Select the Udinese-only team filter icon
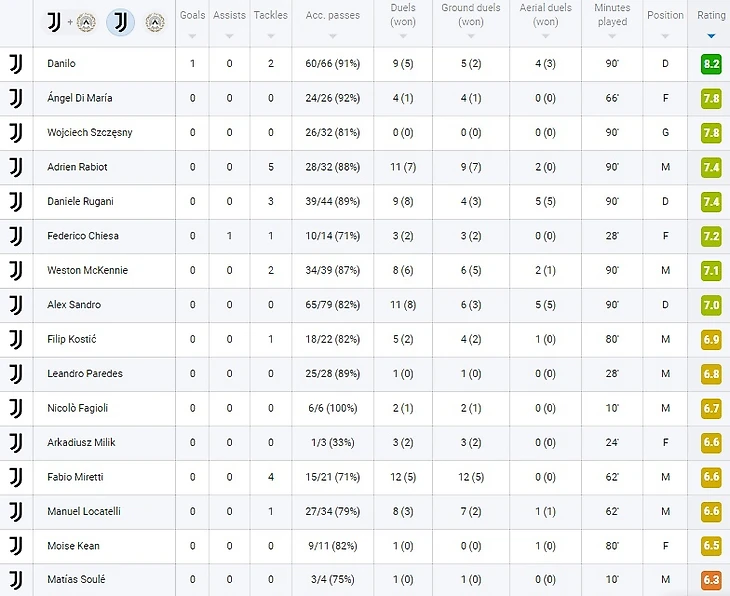The width and height of the screenshot is (730, 596). (x=155, y=22)
